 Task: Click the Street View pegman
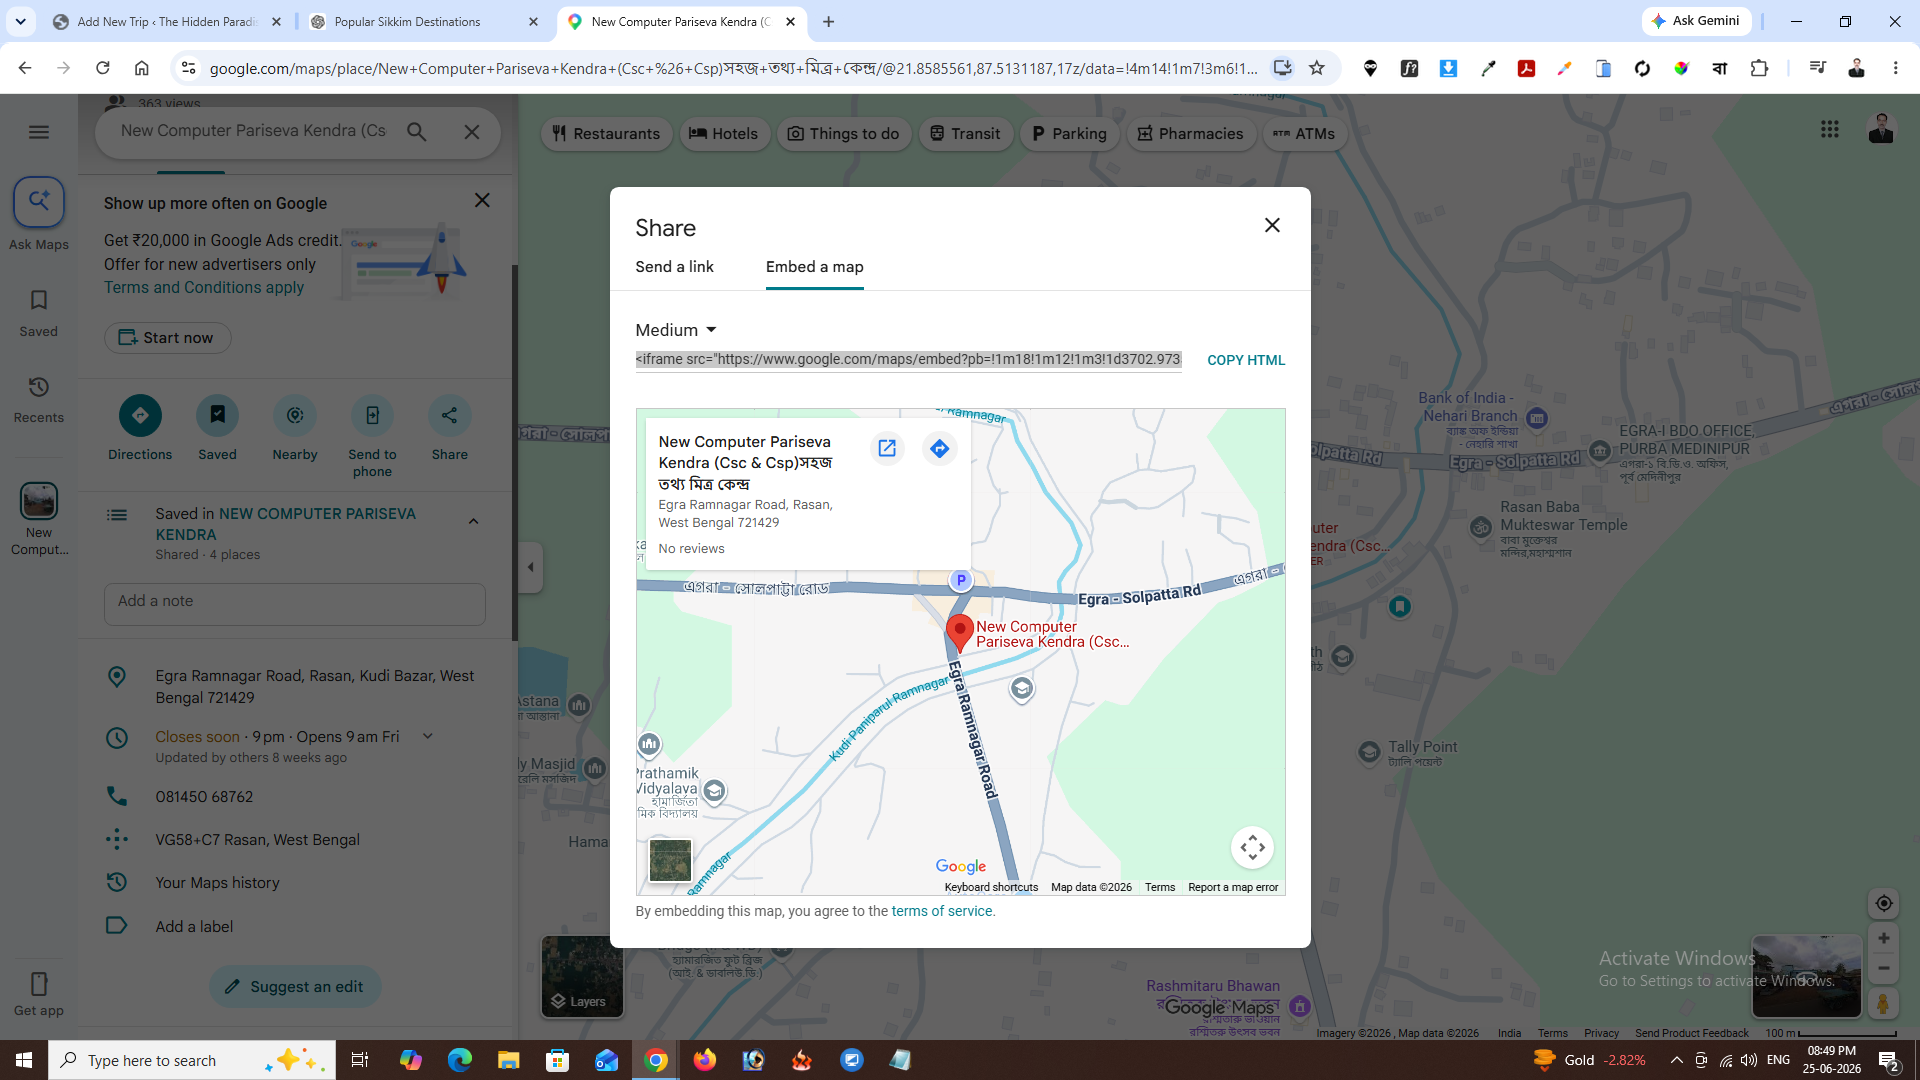click(x=1884, y=1003)
